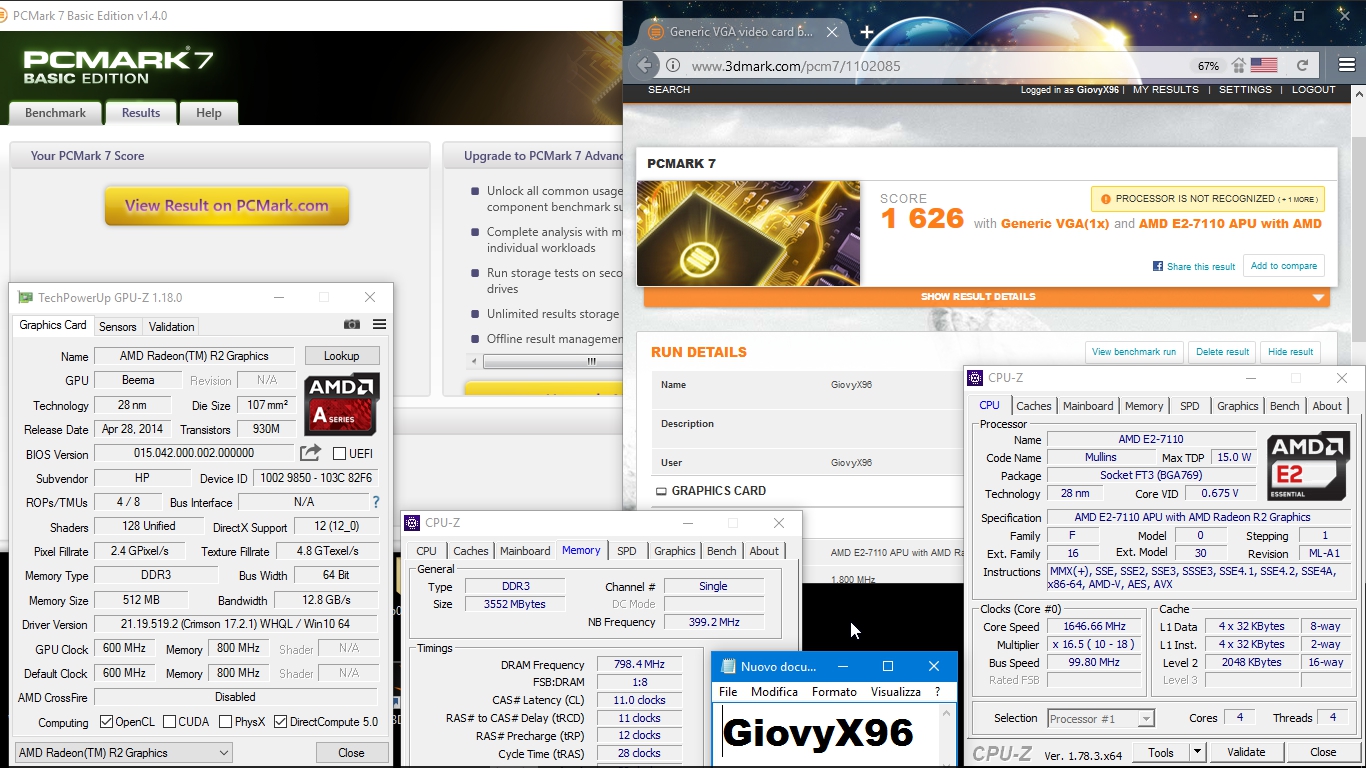This screenshot has height=768, width=1366.
Task: Click the AMD A-Series logo in GPU-Z
Action: pyautogui.click(x=342, y=404)
